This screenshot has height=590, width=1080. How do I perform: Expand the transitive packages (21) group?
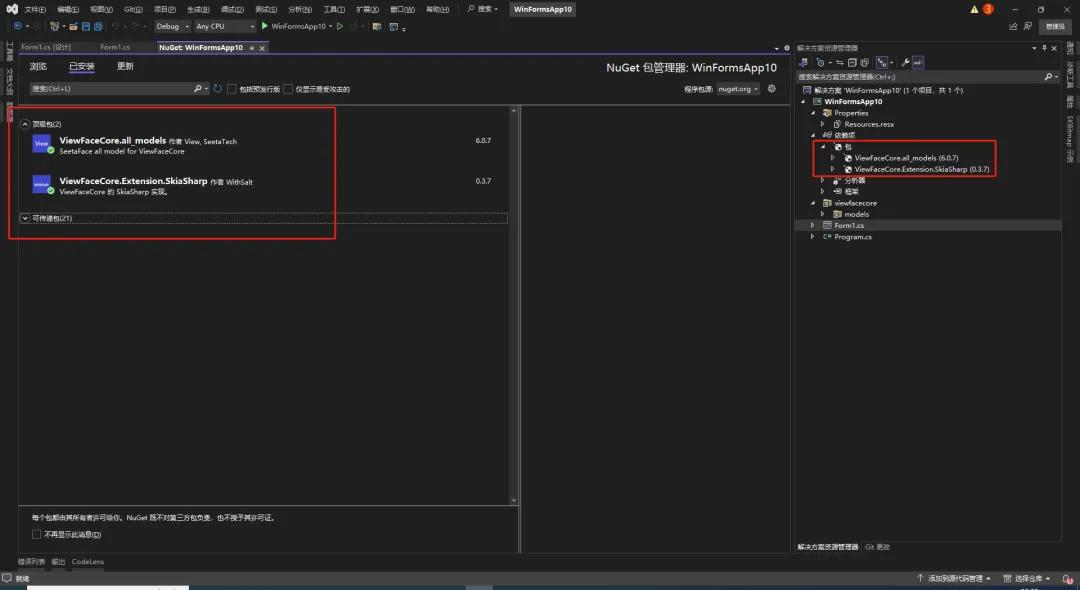point(25,218)
